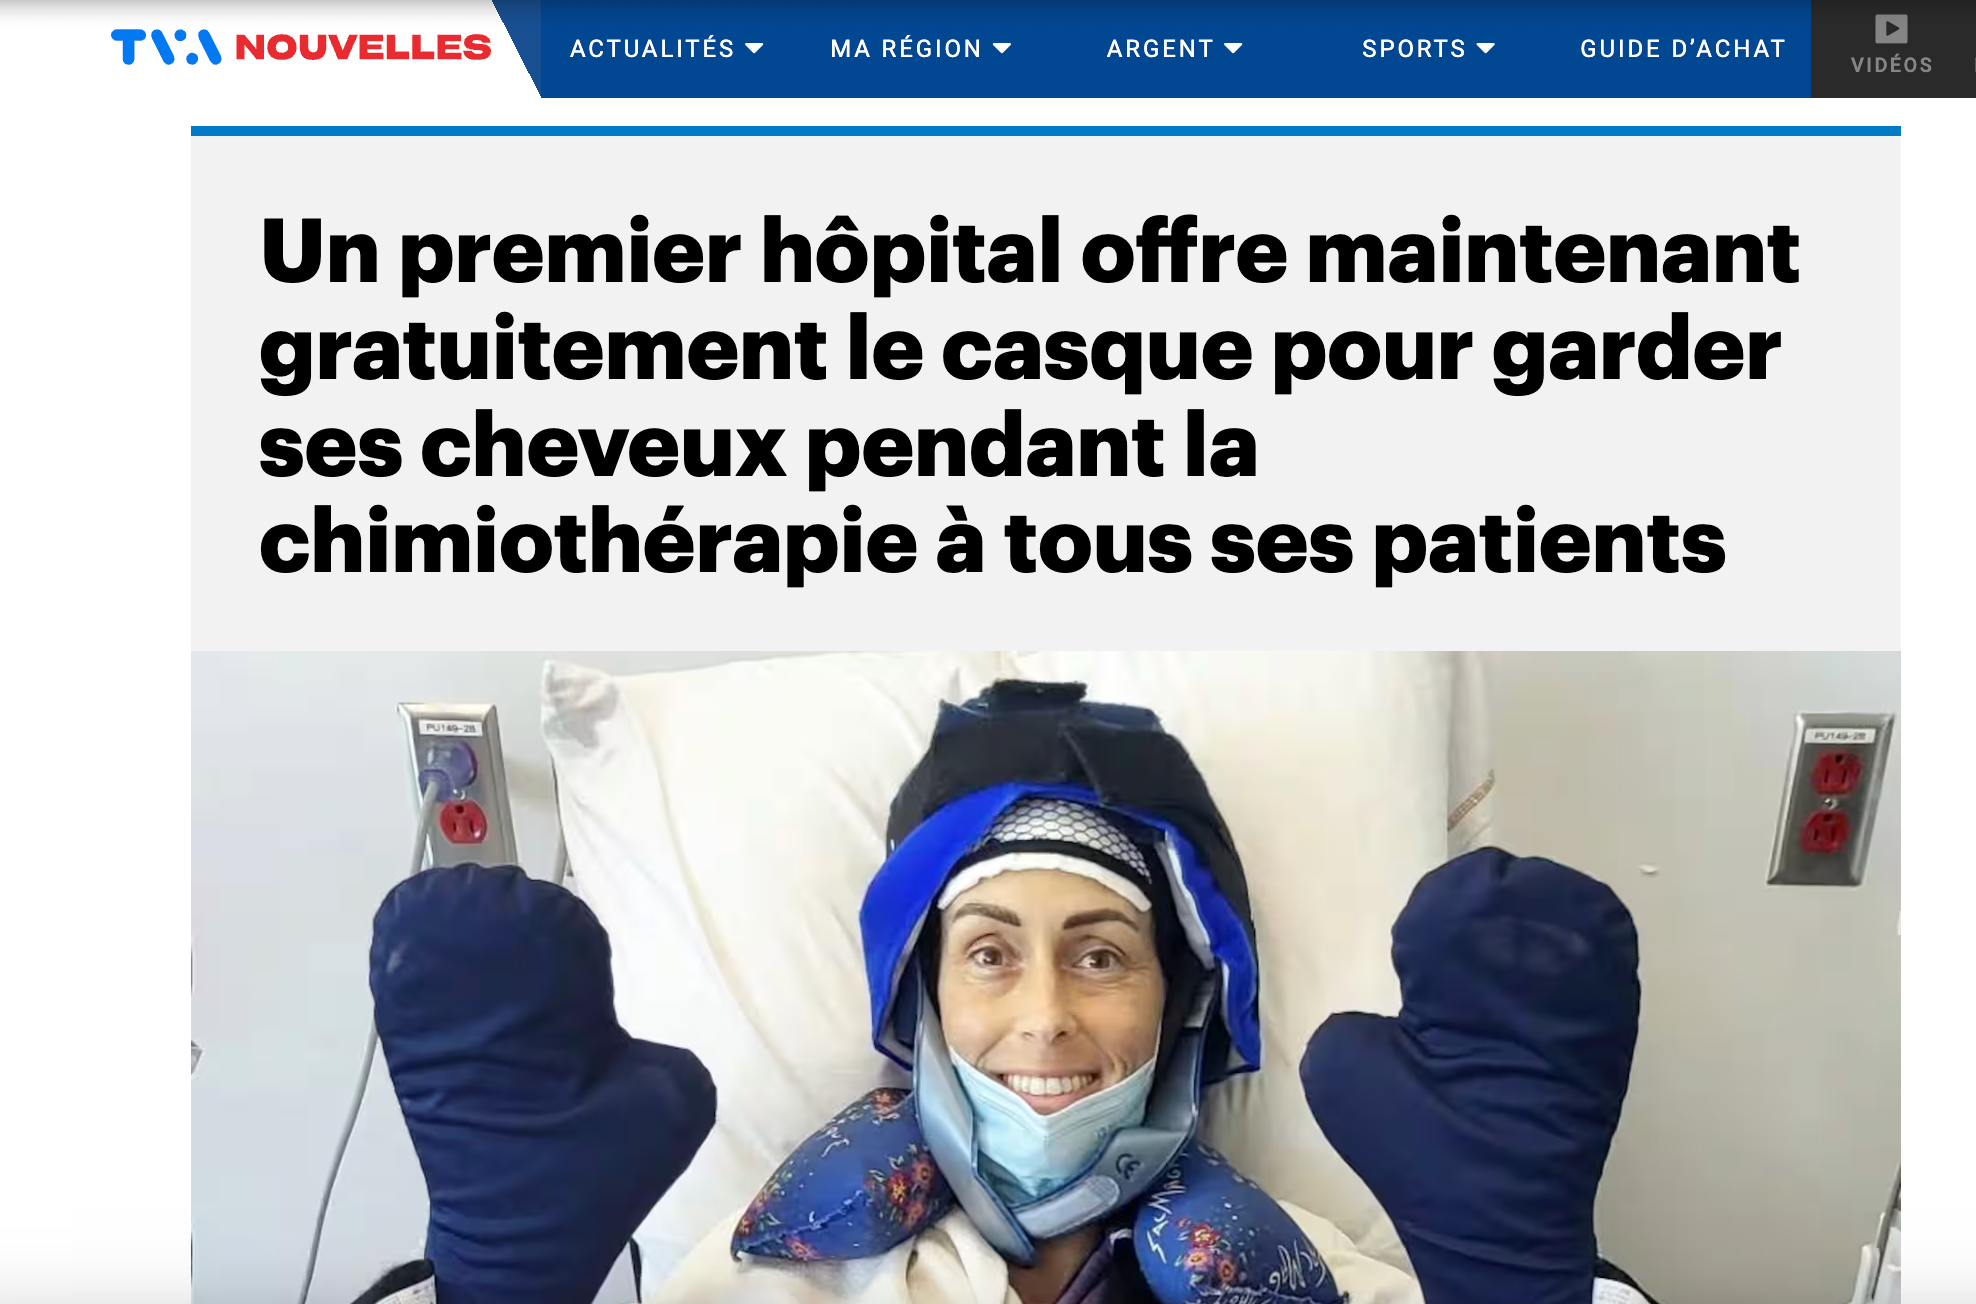Click the Vidéos play icon
The image size is (1976, 1304).
(1891, 28)
